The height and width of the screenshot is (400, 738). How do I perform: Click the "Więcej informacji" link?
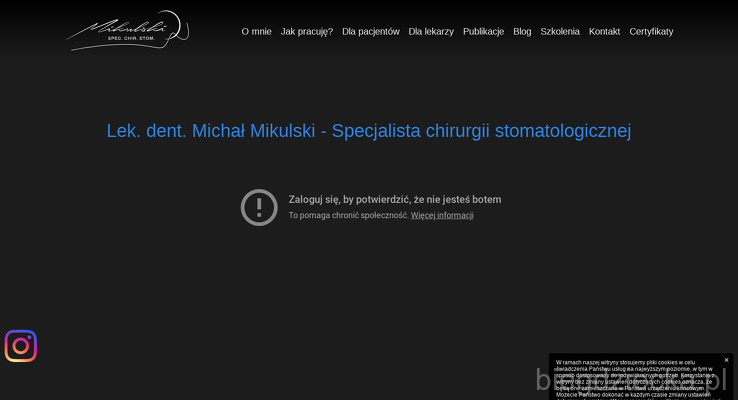442,215
